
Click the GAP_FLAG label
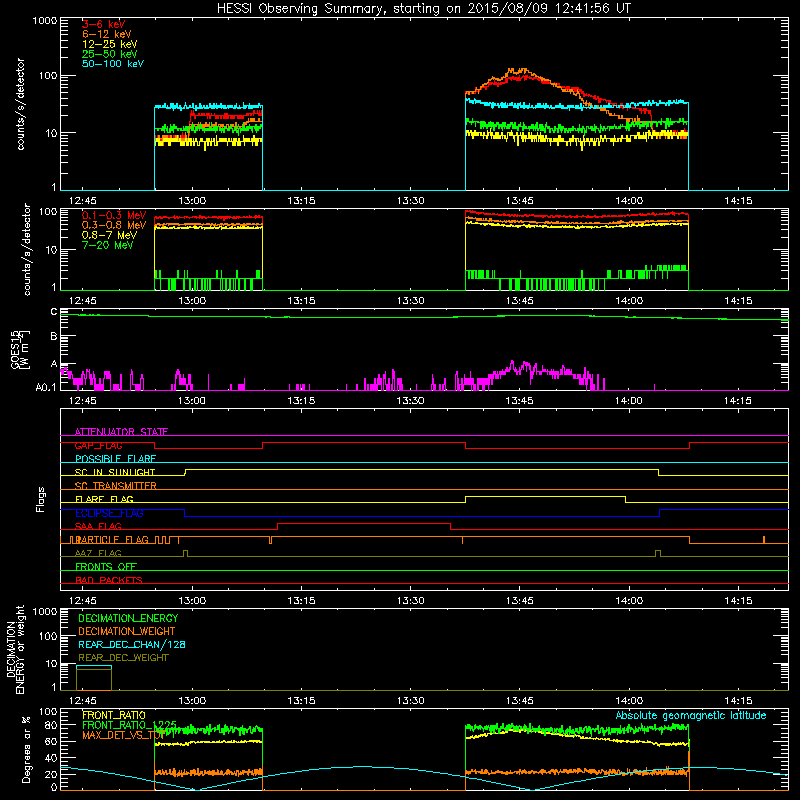click(98, 445)
